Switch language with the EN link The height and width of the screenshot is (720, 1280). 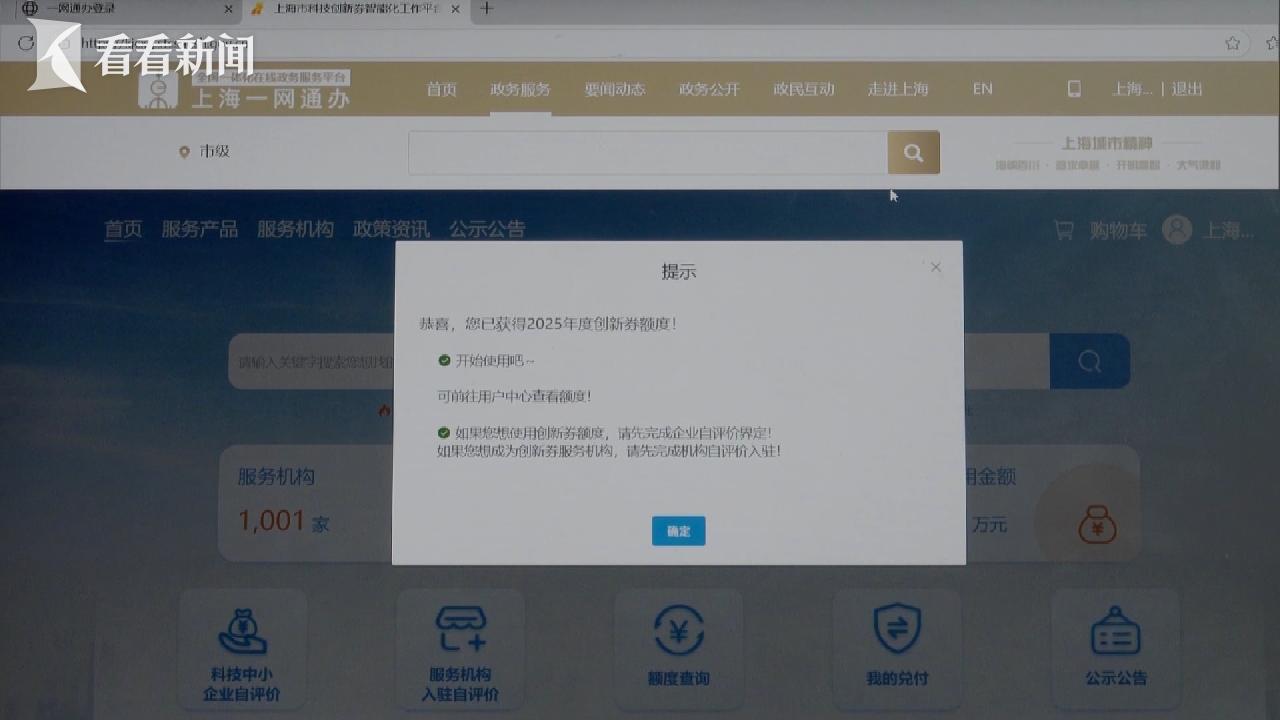tap(982, 89)
